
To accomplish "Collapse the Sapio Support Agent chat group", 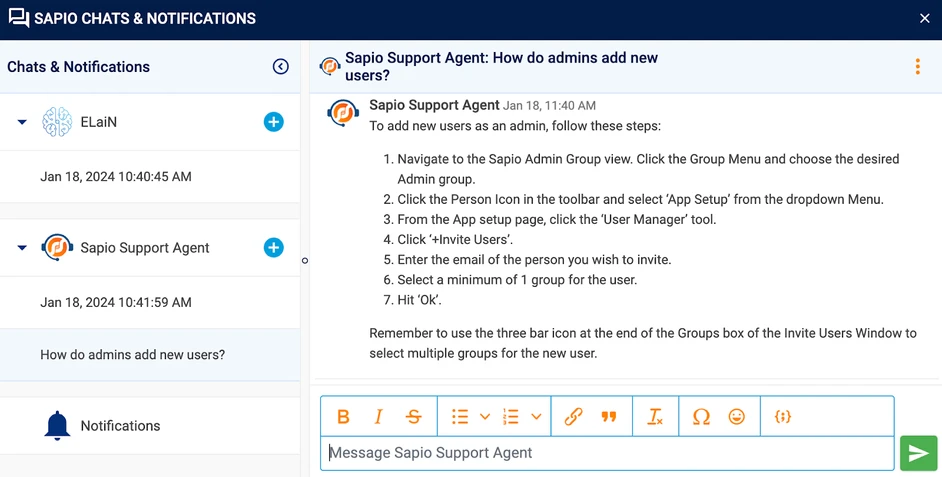I will coord(22,248).
